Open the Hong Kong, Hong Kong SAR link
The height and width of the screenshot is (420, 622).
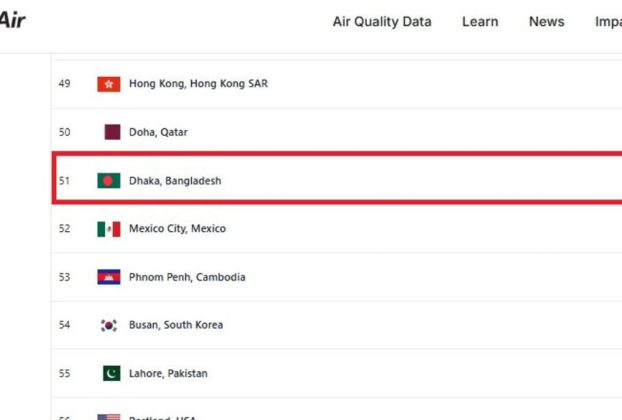click(x=198, y=84)
